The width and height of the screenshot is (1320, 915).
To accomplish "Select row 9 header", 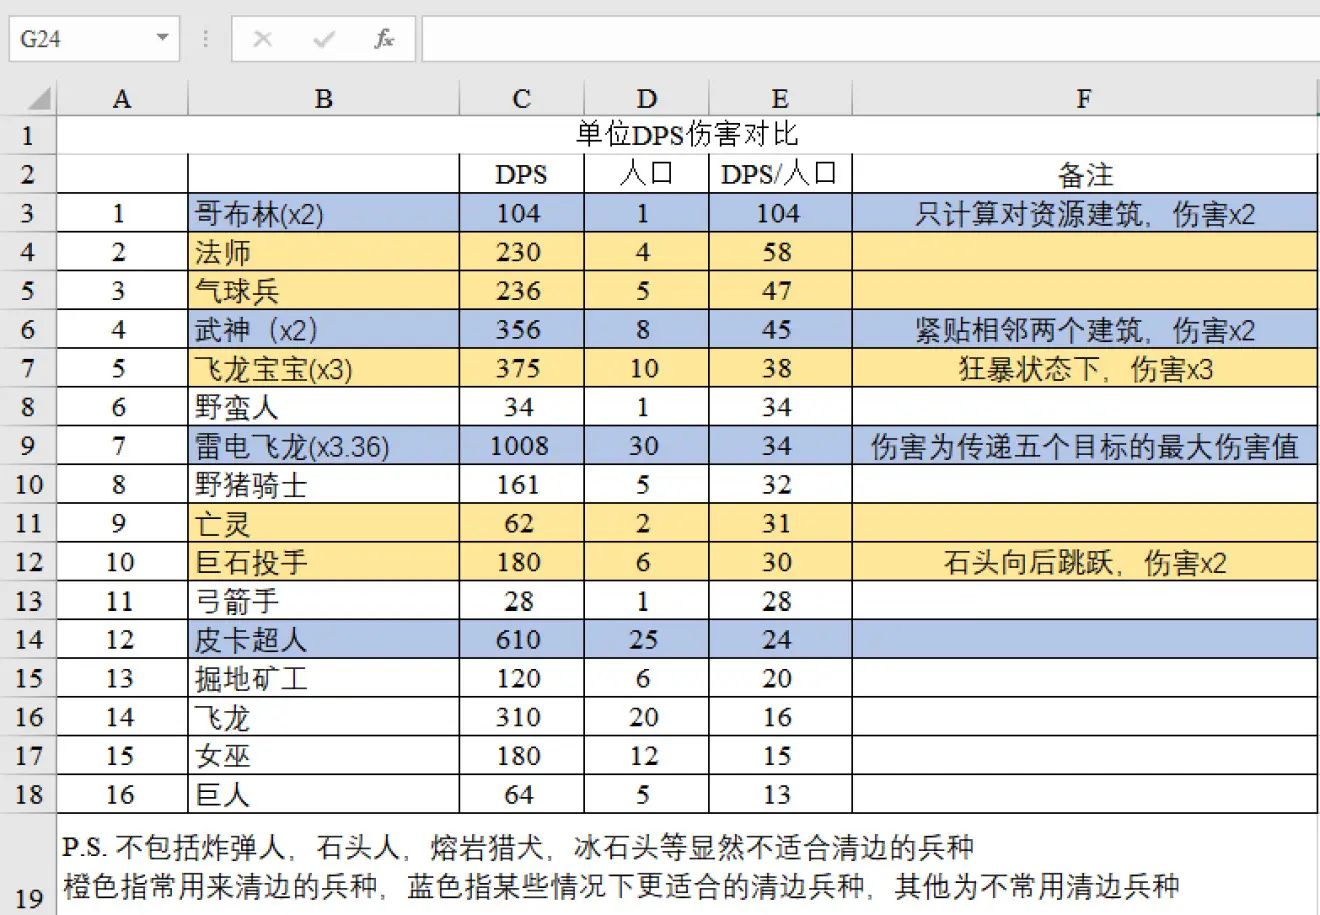I will (28, 446).
